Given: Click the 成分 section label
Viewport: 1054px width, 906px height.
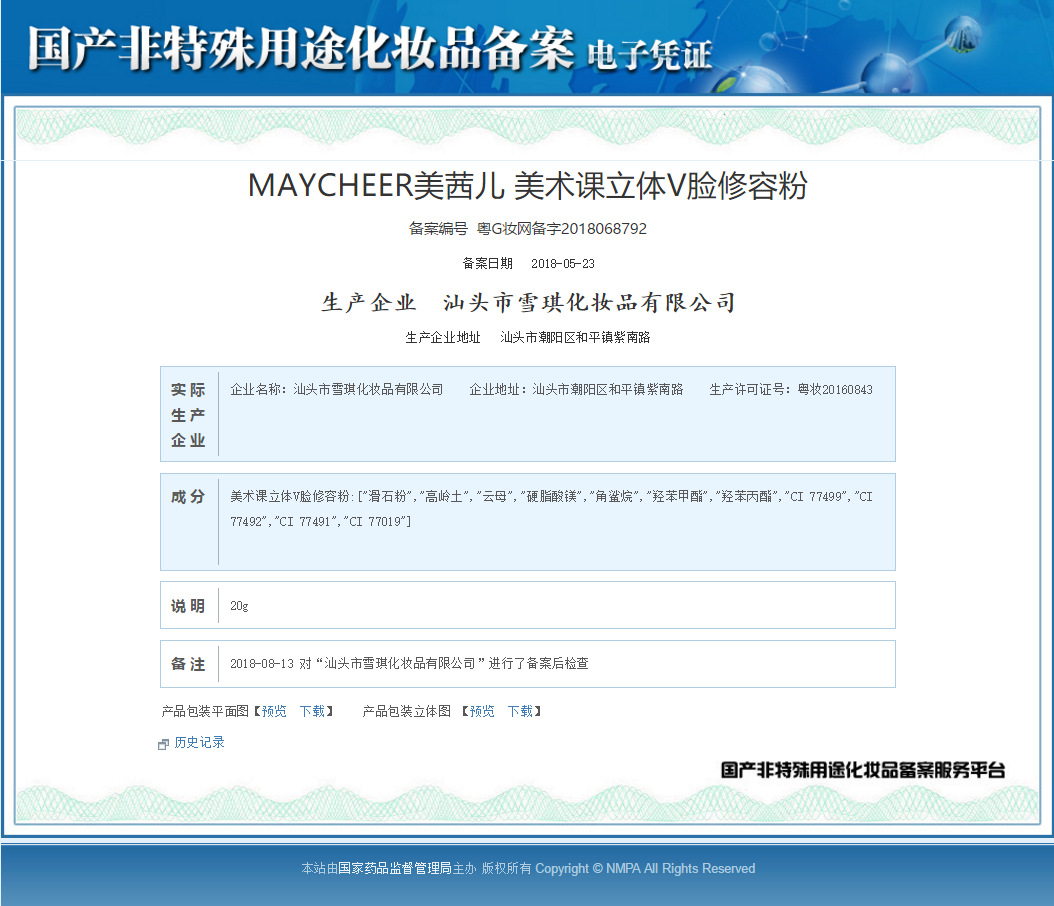Looking at the screenshot, I should [x=188, y=497].
